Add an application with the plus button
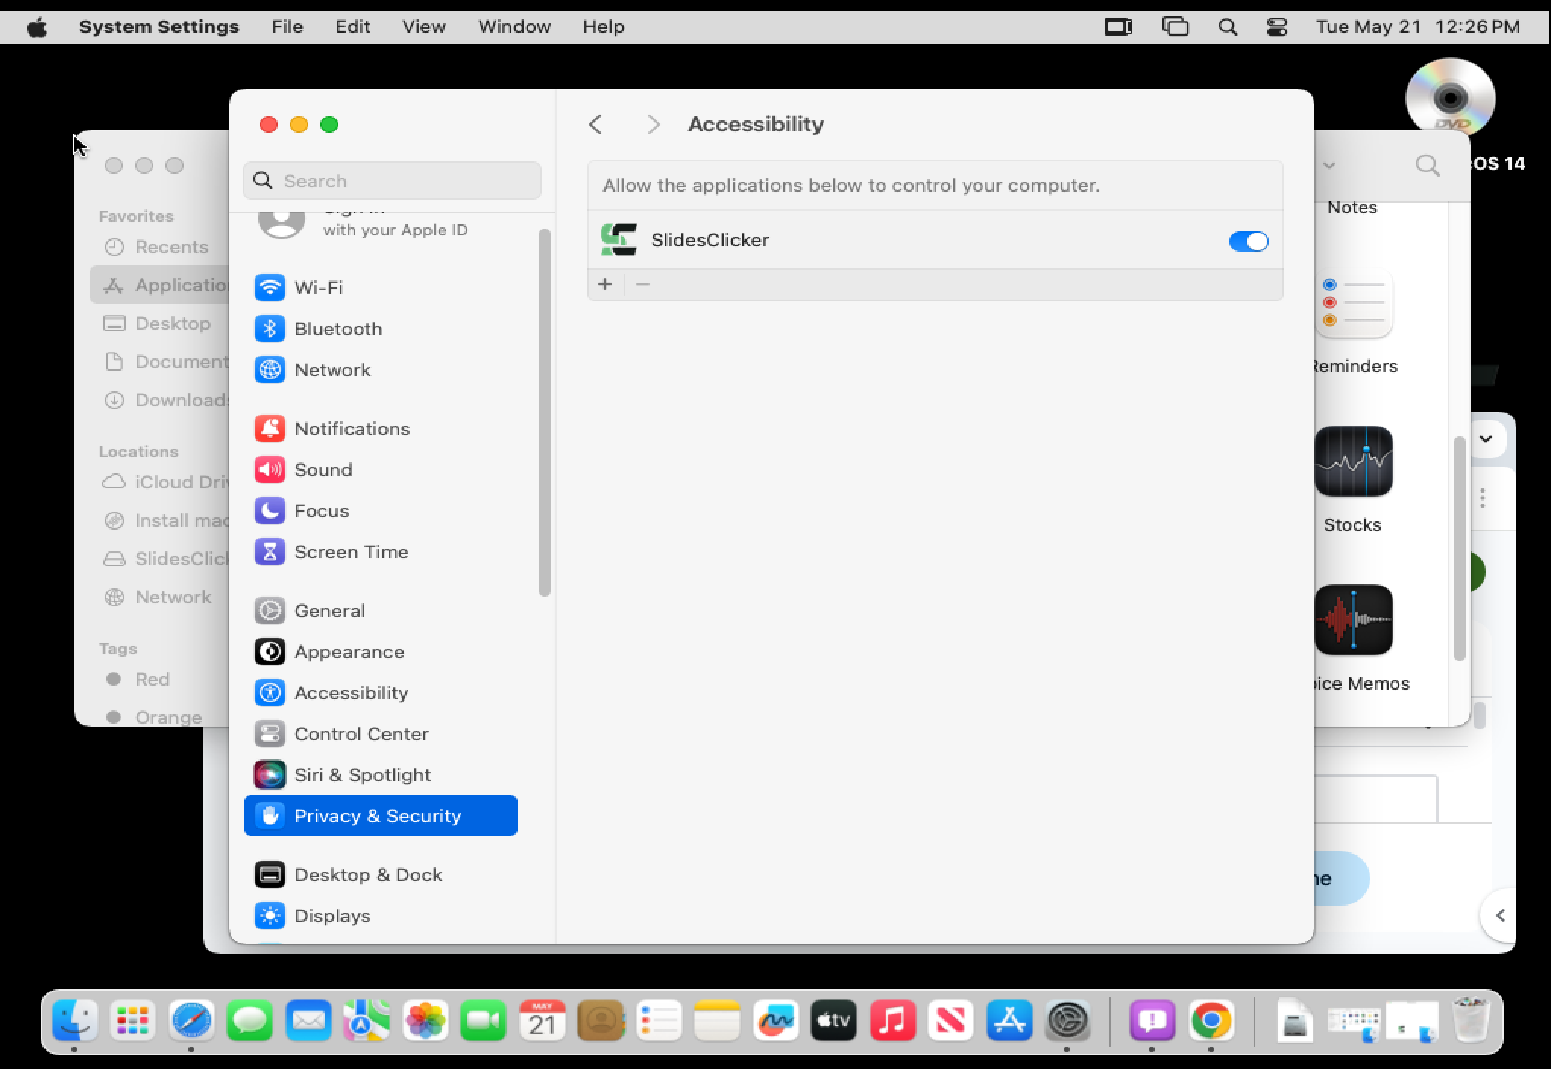Viewport: 1567px width, 1069px height. click(605, 284)
